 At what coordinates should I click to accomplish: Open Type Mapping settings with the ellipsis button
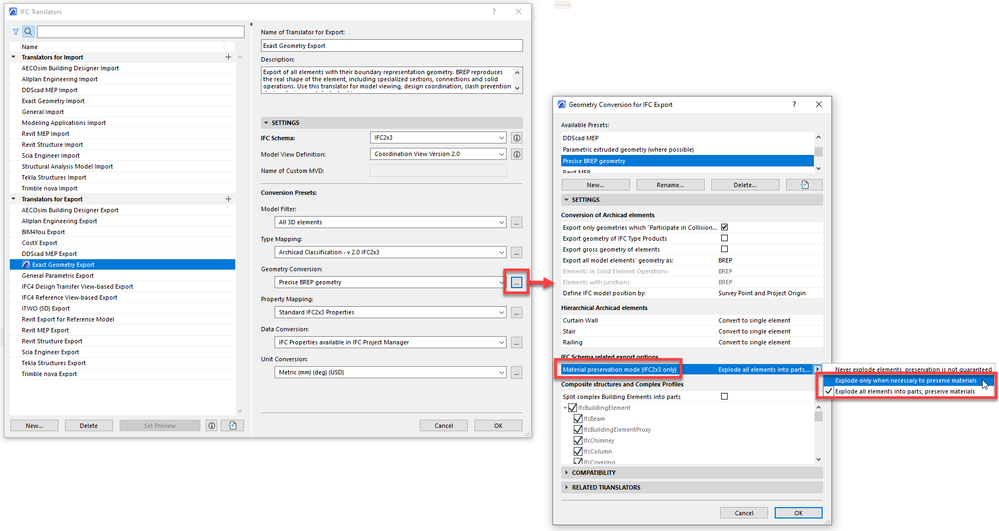click(517, 252)
